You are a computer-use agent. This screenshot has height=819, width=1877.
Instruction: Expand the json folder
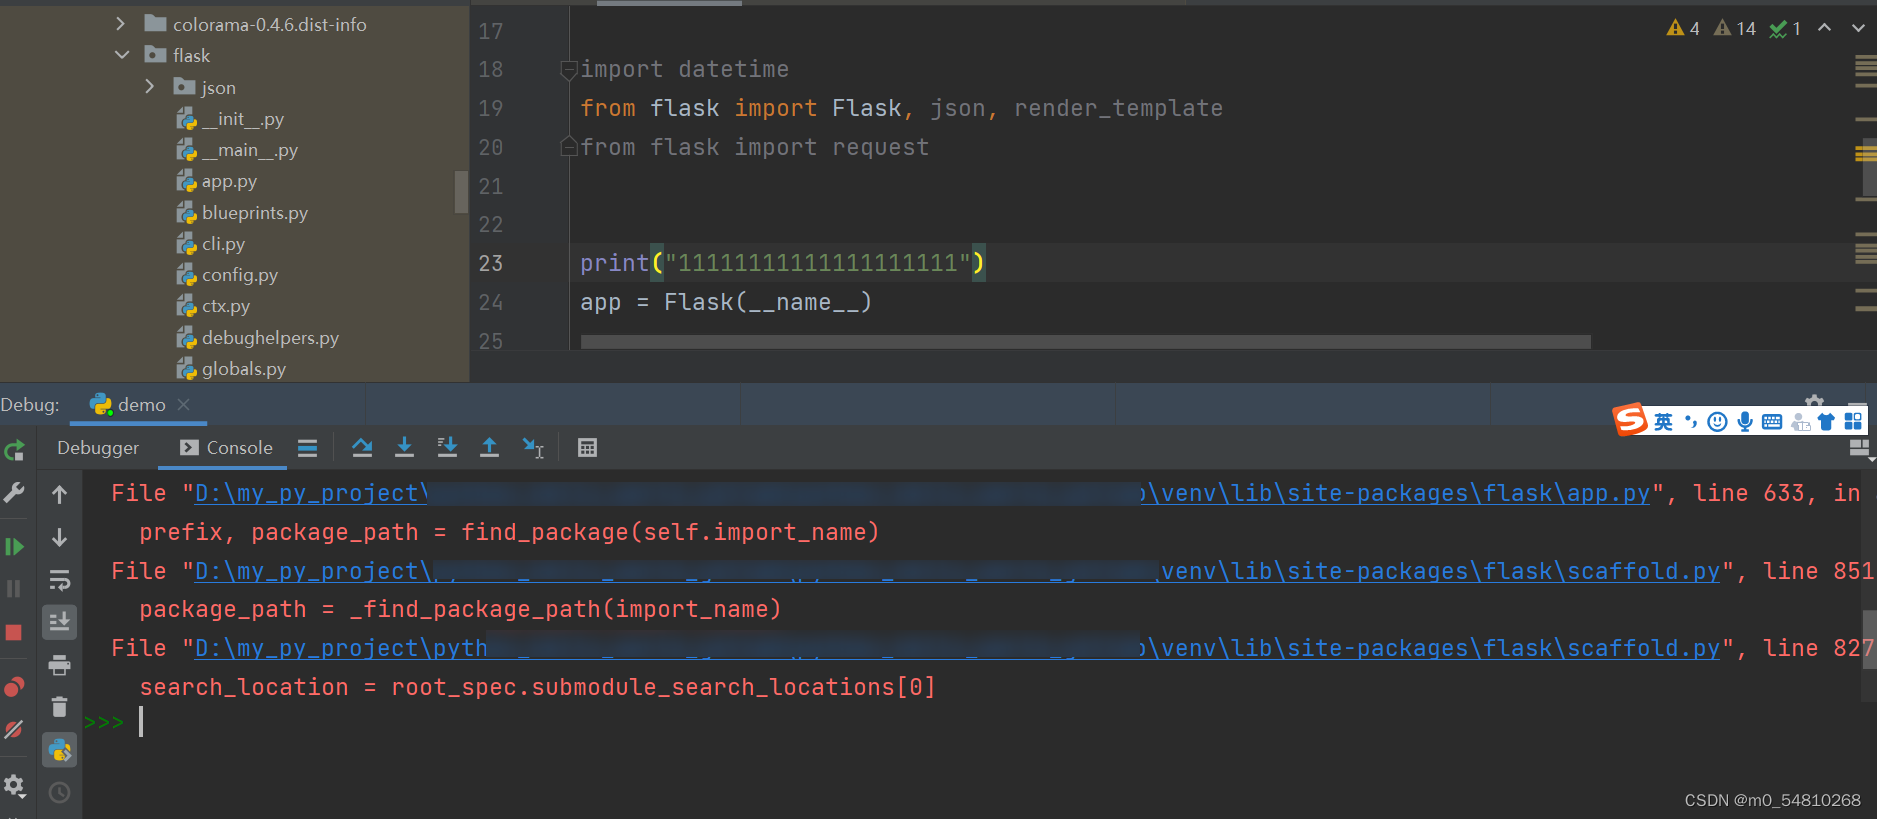[150, 87]
